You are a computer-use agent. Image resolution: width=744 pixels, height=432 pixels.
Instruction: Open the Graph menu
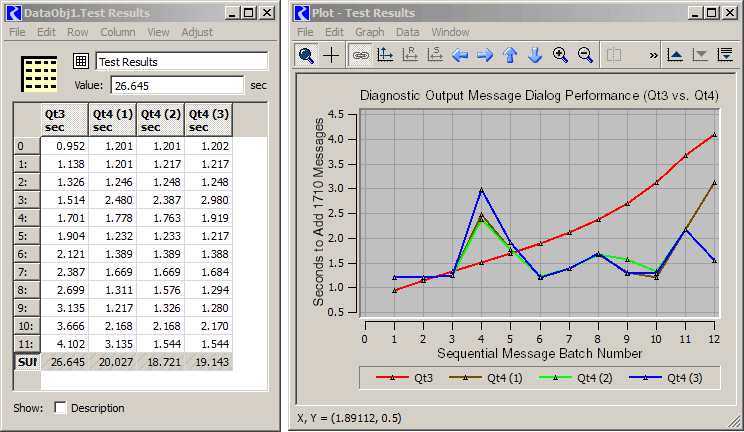370,32
